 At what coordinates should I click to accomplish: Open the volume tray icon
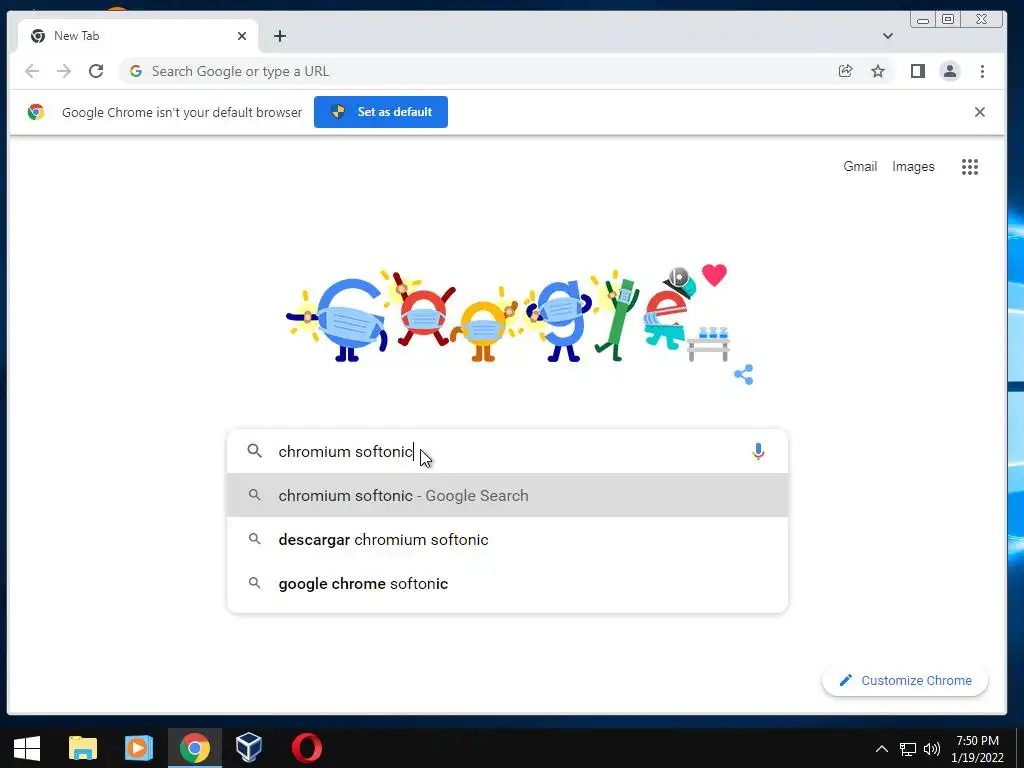[x=932, y=749]
